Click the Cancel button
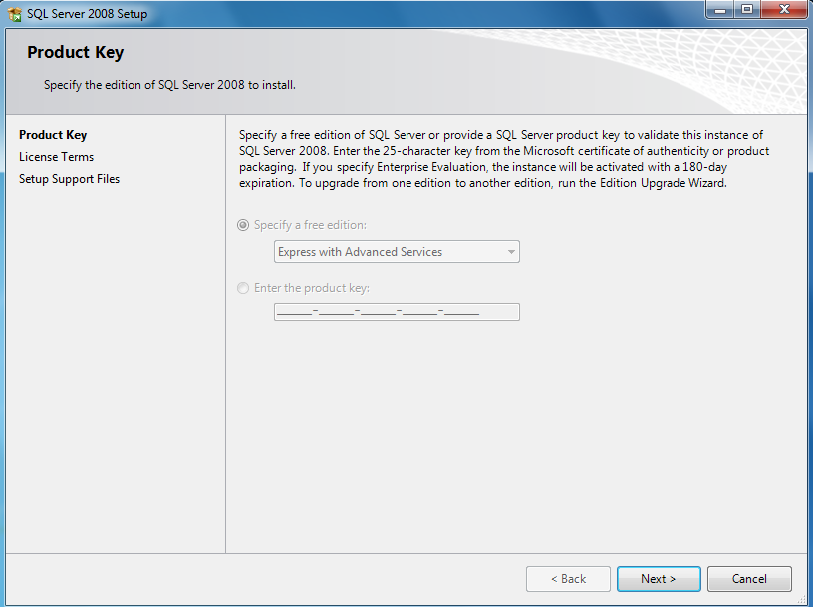The height and width of the screenshot is (607, 813). tap(749, 578)
